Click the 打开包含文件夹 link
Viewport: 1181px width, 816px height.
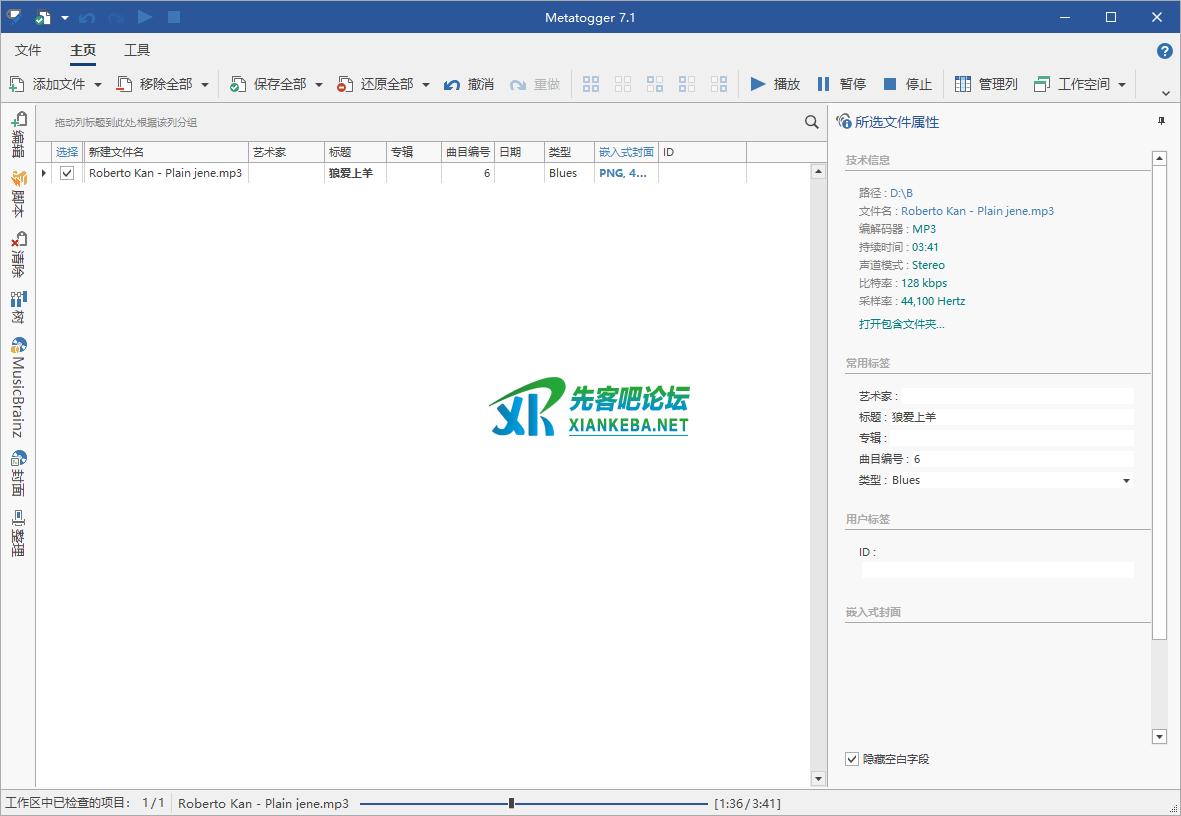pos(901,324)
